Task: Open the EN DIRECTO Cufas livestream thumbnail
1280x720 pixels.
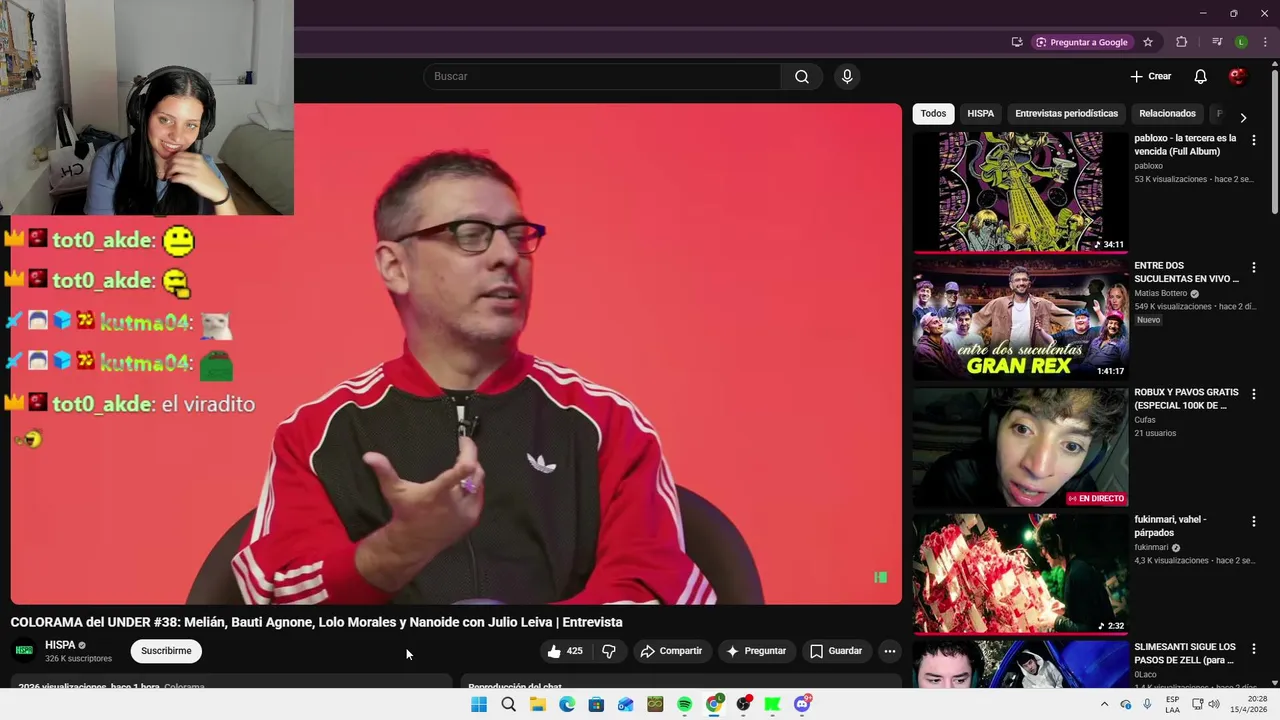Action: [x=1020, y=446]
